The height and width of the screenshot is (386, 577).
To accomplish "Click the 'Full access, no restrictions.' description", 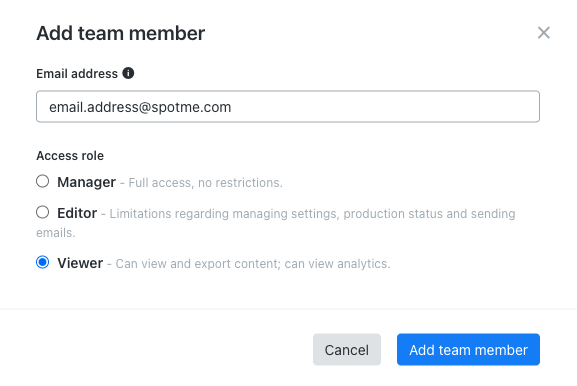I will click(x=205, y=183).
